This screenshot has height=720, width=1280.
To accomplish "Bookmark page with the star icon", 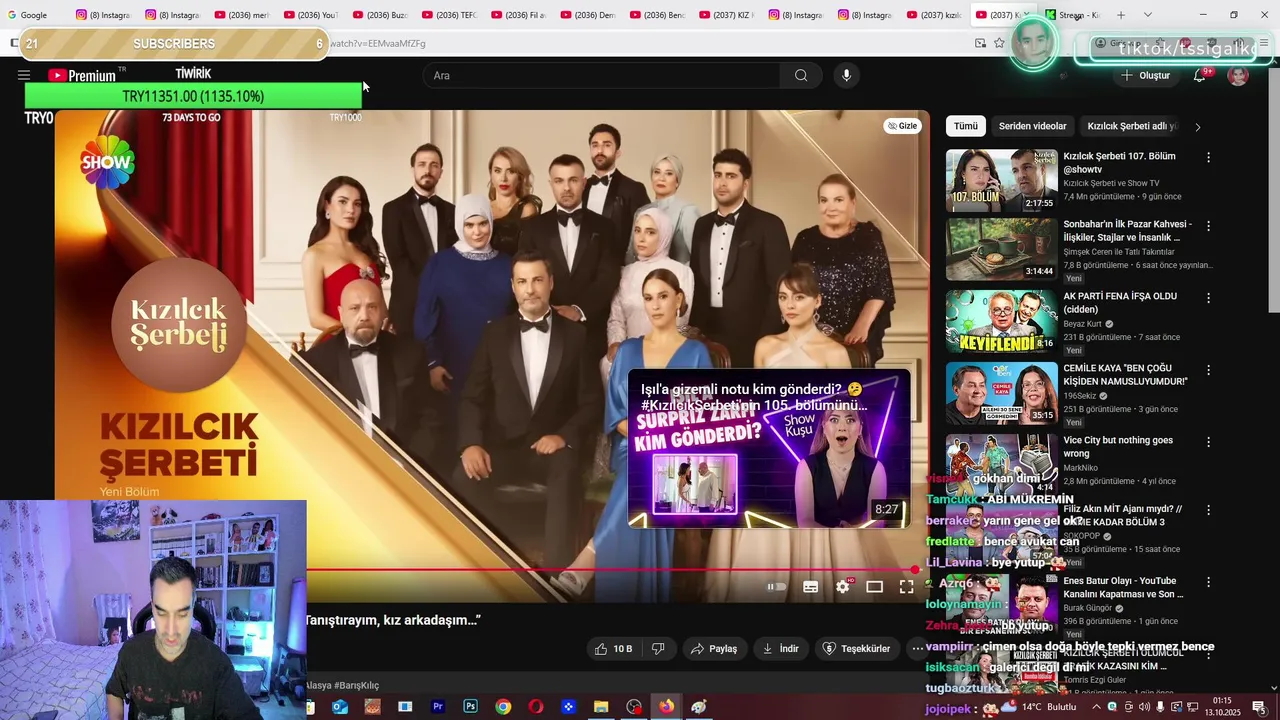I will (x=999, y=43).
